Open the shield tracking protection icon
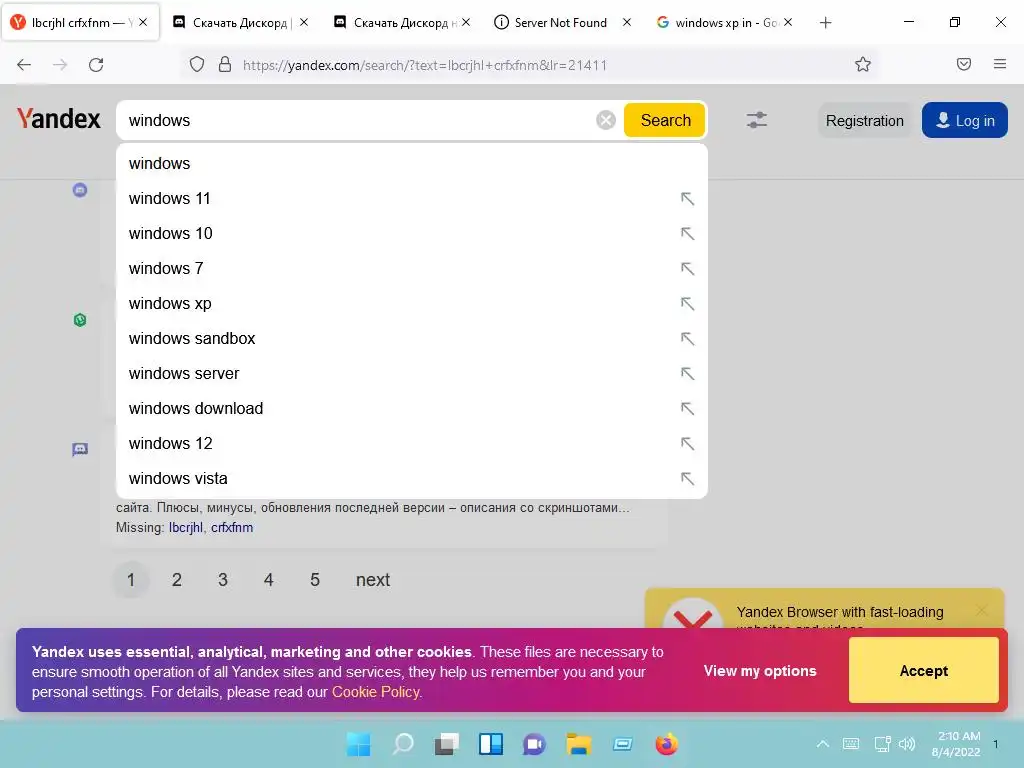The height and width of the screenshot is (768, 1024). (197, 65)
